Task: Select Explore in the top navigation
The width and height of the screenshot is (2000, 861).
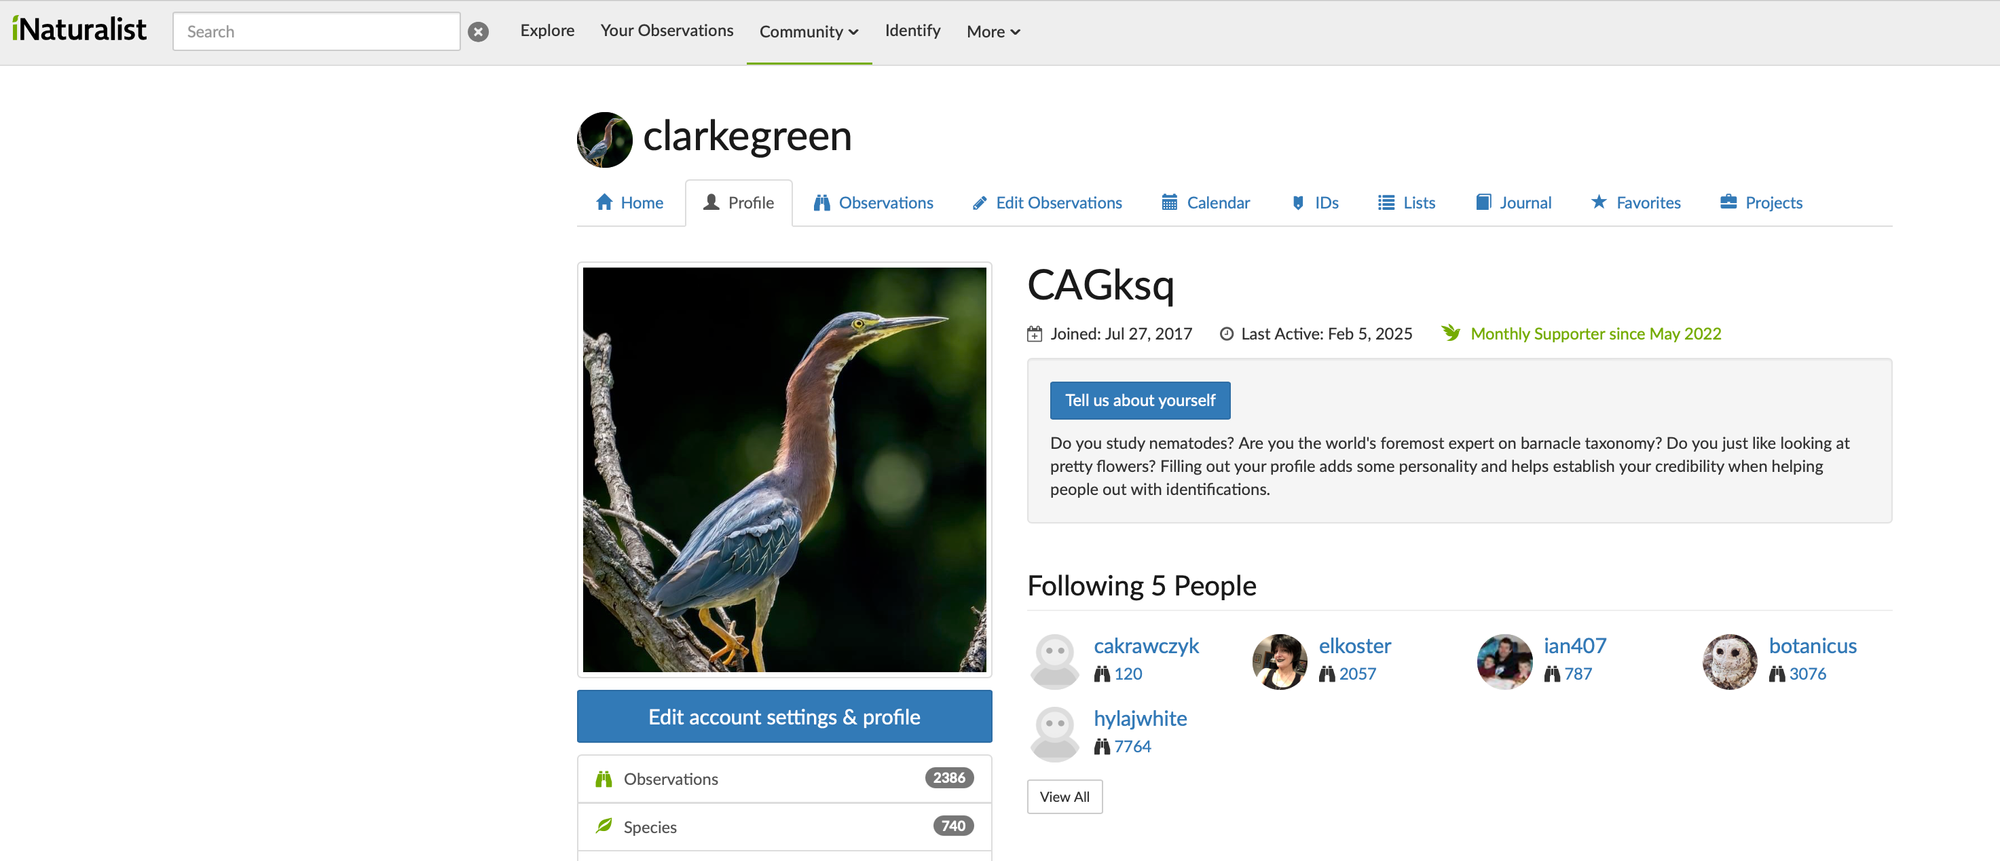Action: [x=547, y=31]
